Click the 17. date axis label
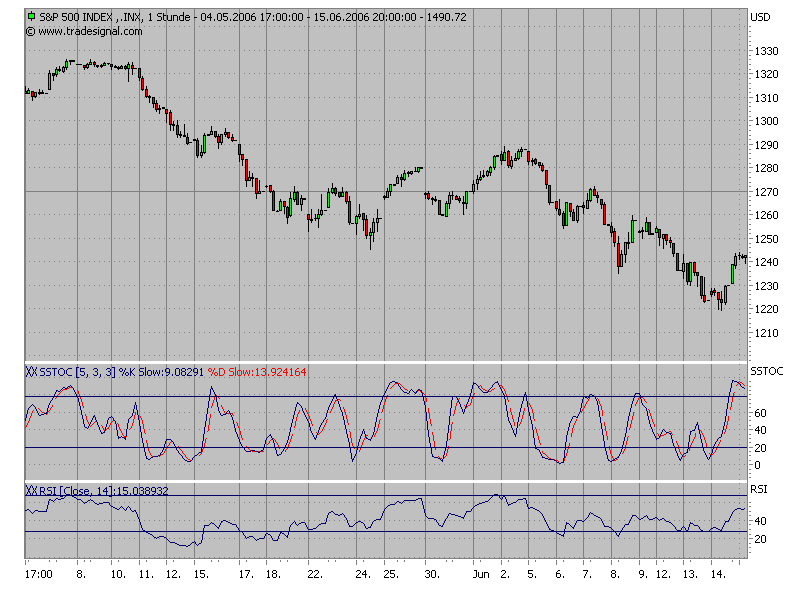This screenshot has width=806, height=591. tap(246, 574)
